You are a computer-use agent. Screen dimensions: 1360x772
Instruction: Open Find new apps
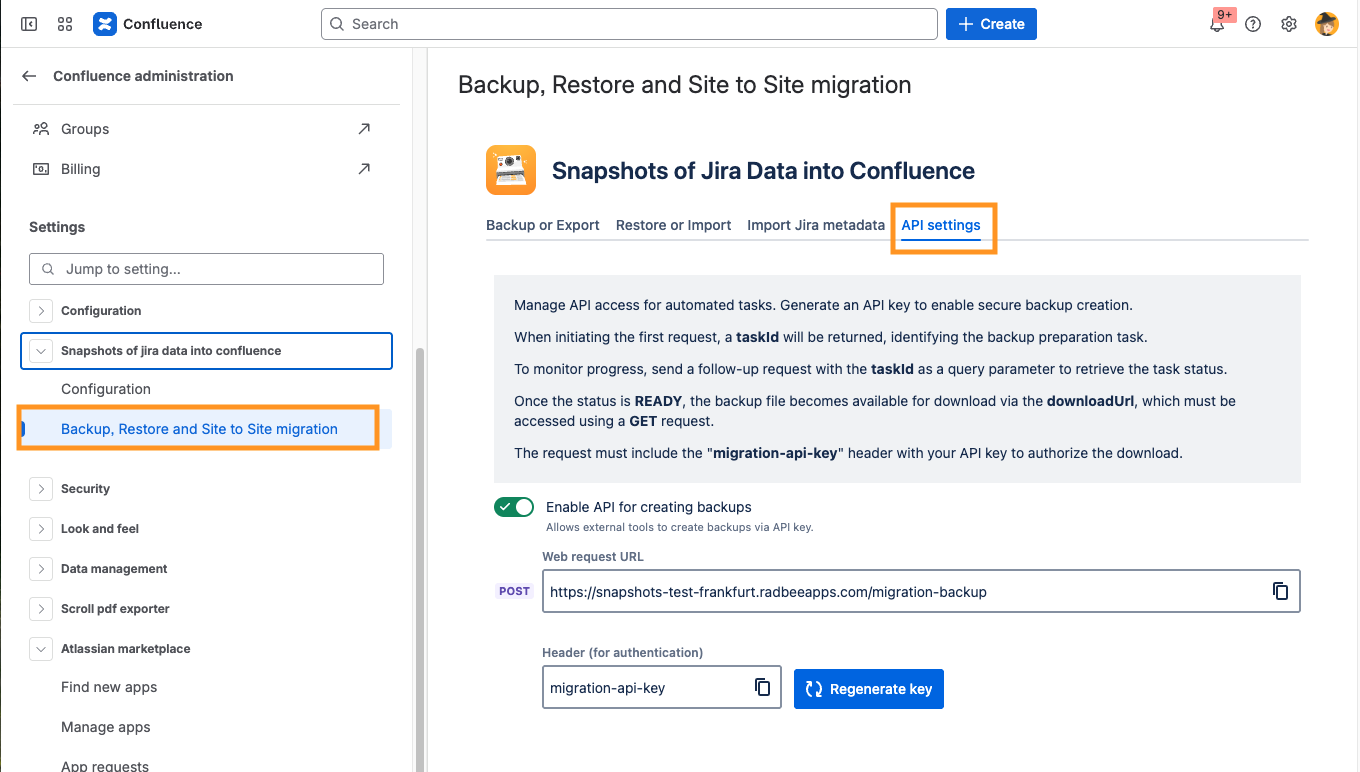click(x=109, y=687)
